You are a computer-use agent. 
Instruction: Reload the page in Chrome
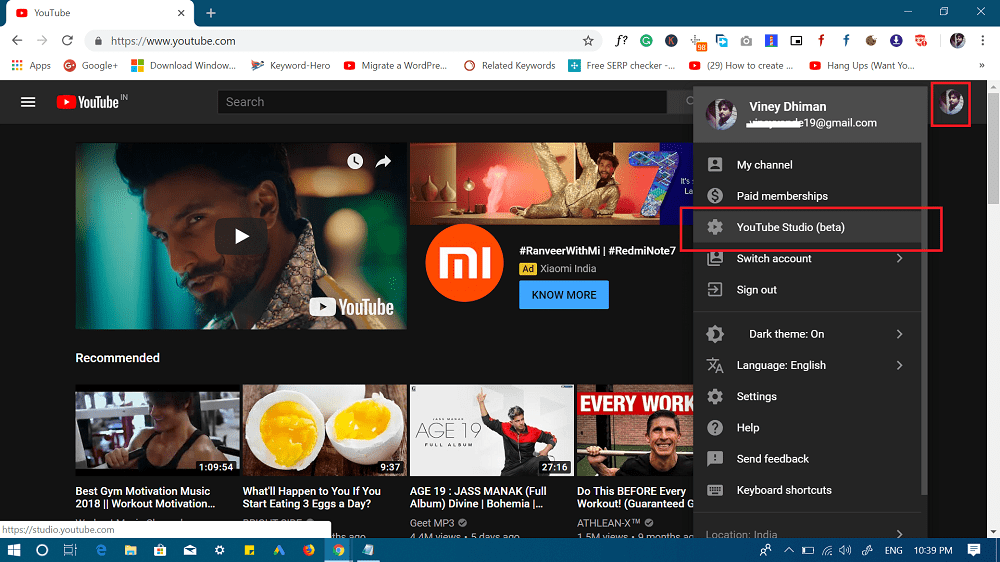[67, 40]
